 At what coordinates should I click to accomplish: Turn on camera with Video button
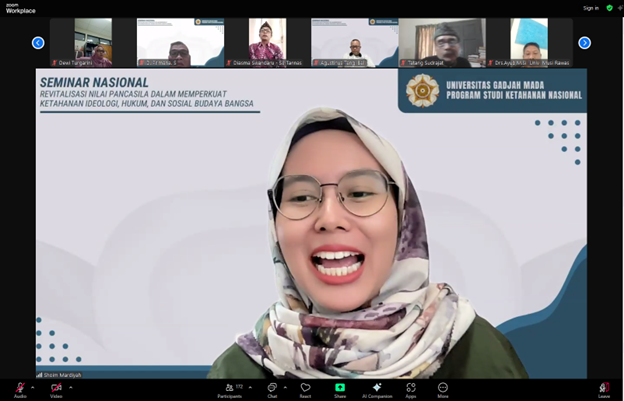[x=56, y=388]
